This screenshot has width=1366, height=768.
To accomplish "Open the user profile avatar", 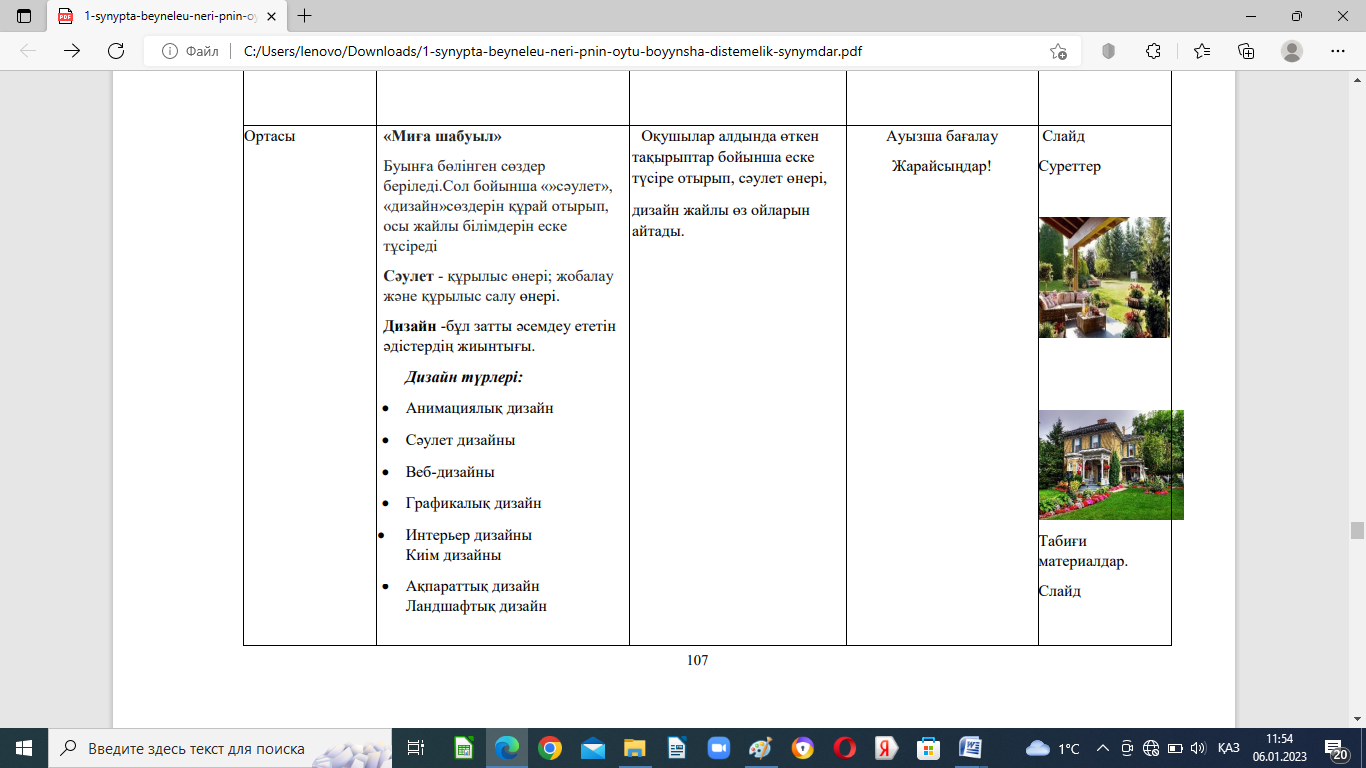I will 1292,51.
